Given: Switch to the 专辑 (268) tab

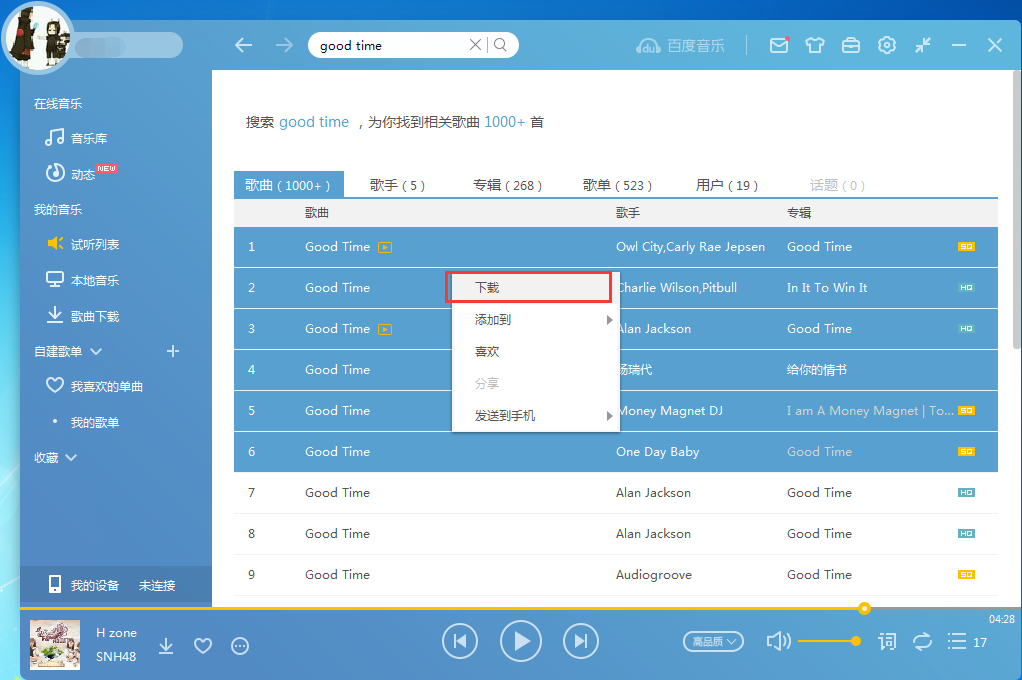Looking at the screenshot, I should (505, 185).
